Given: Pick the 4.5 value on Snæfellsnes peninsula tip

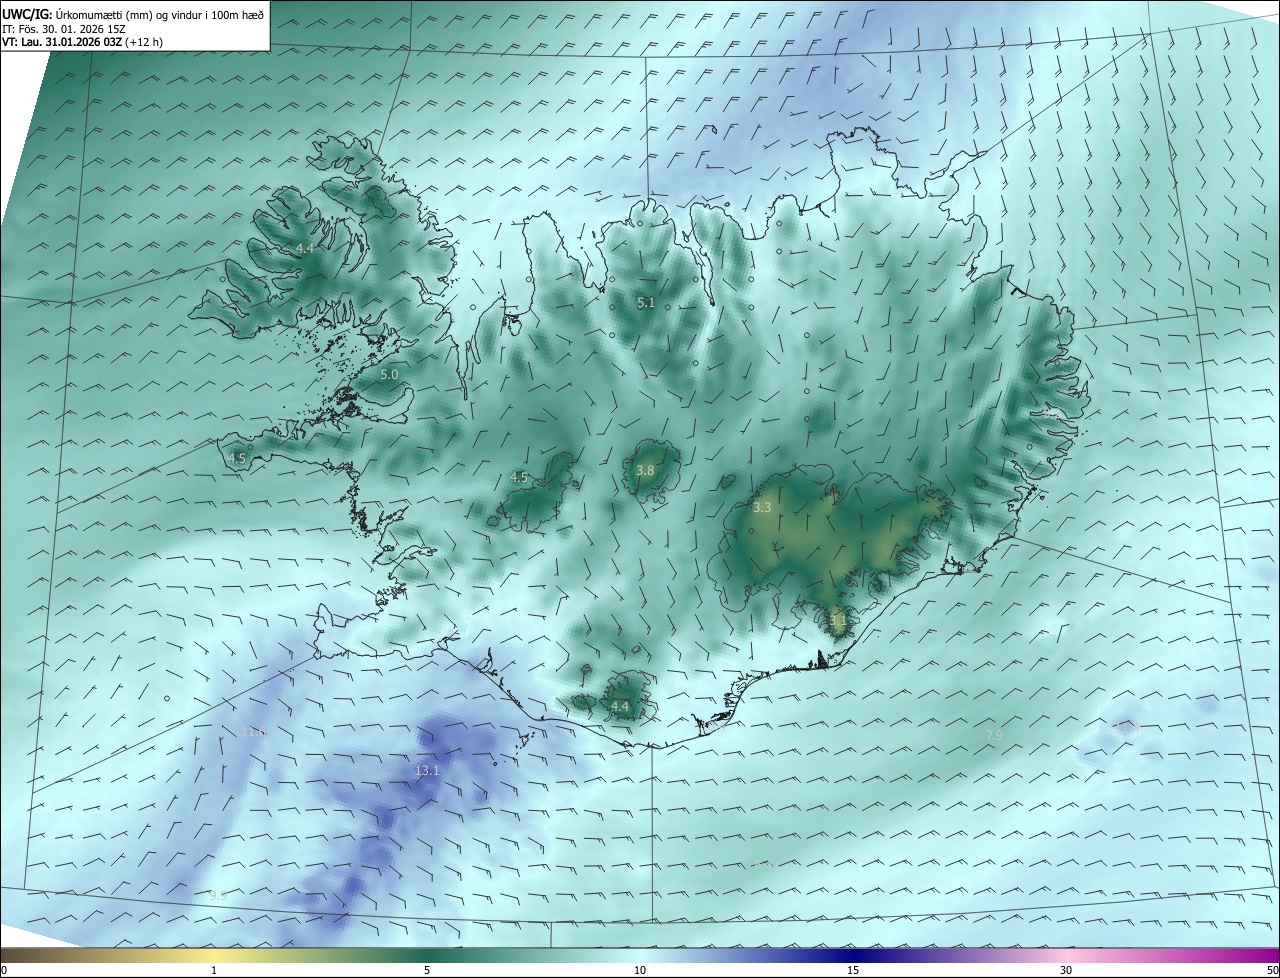Looking at the screenshot, I should pos(237,458).
